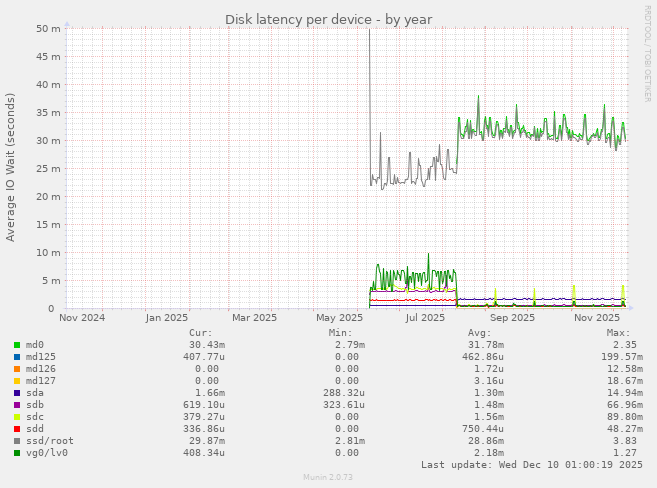Click the 'Cur:' column header
Image resolution: width=657 pixels, height=488 pixels.
[201, 333]
